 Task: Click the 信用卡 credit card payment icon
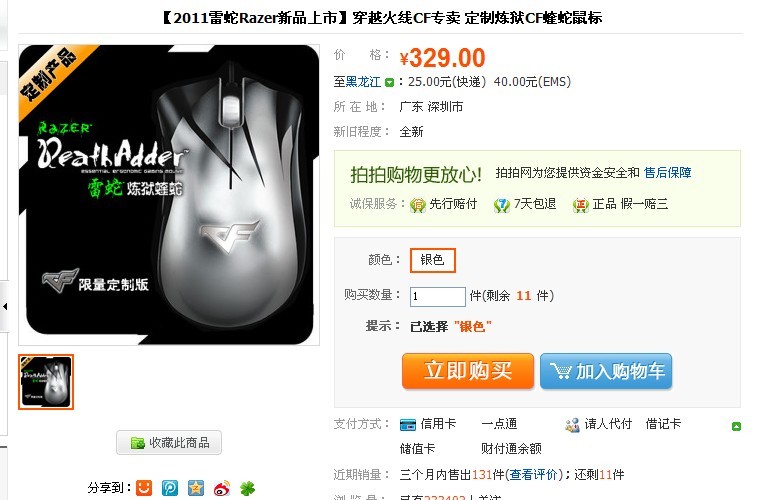(408, 425)
